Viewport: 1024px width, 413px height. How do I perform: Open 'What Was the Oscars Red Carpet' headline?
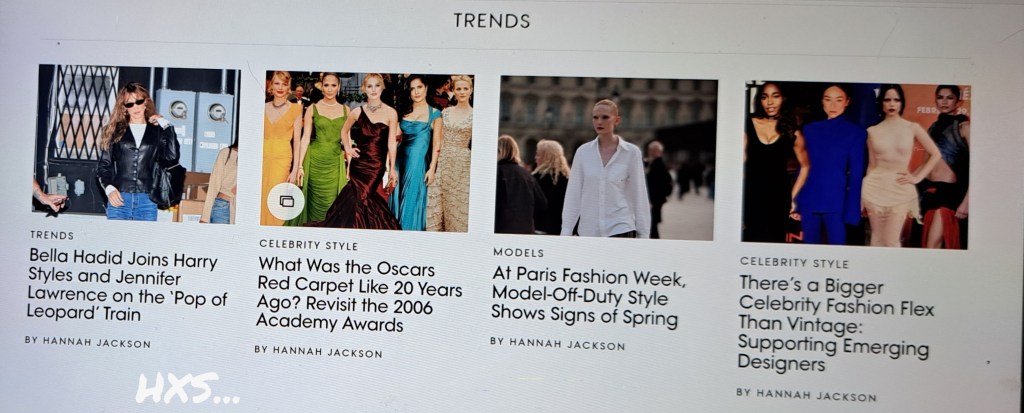tap(359, 295)
